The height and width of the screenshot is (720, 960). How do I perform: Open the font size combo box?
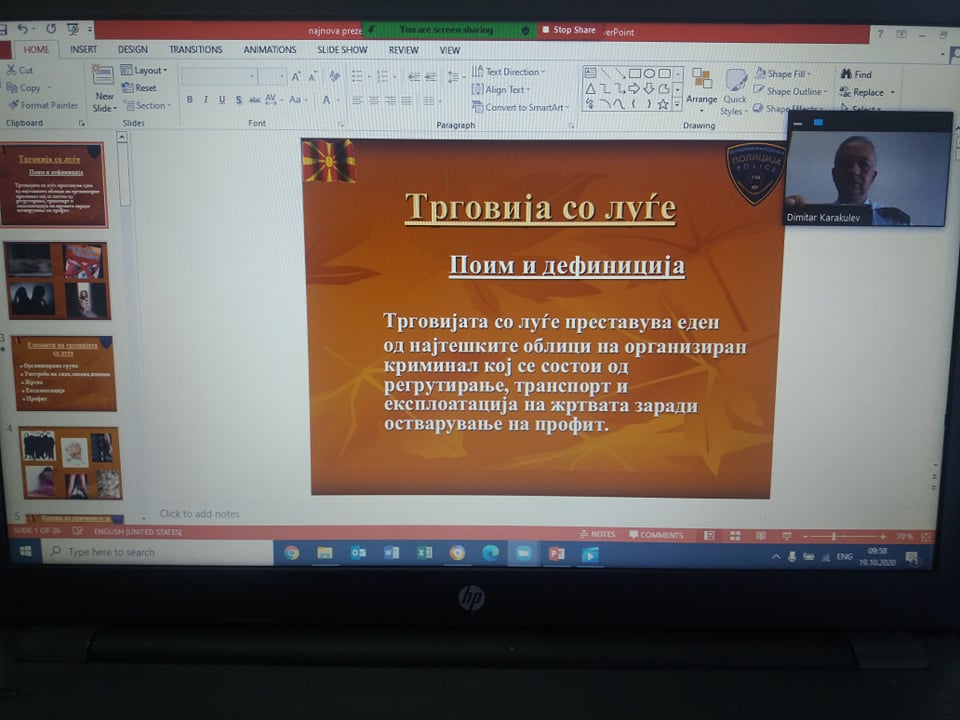pyautogui.click(x=272, y=76)
